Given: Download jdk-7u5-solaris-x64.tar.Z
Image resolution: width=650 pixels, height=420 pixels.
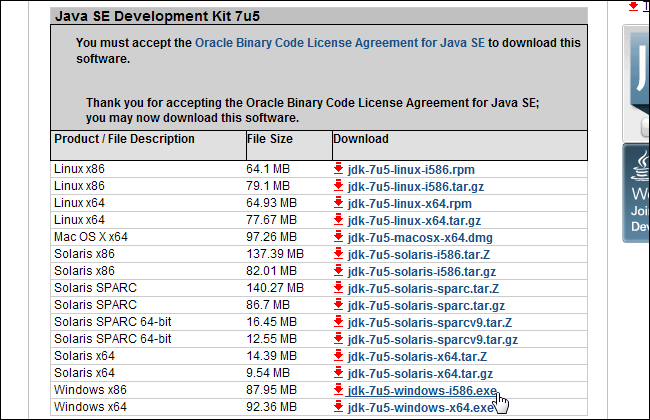Looking at the screenshot, I should tap(417, 357).
